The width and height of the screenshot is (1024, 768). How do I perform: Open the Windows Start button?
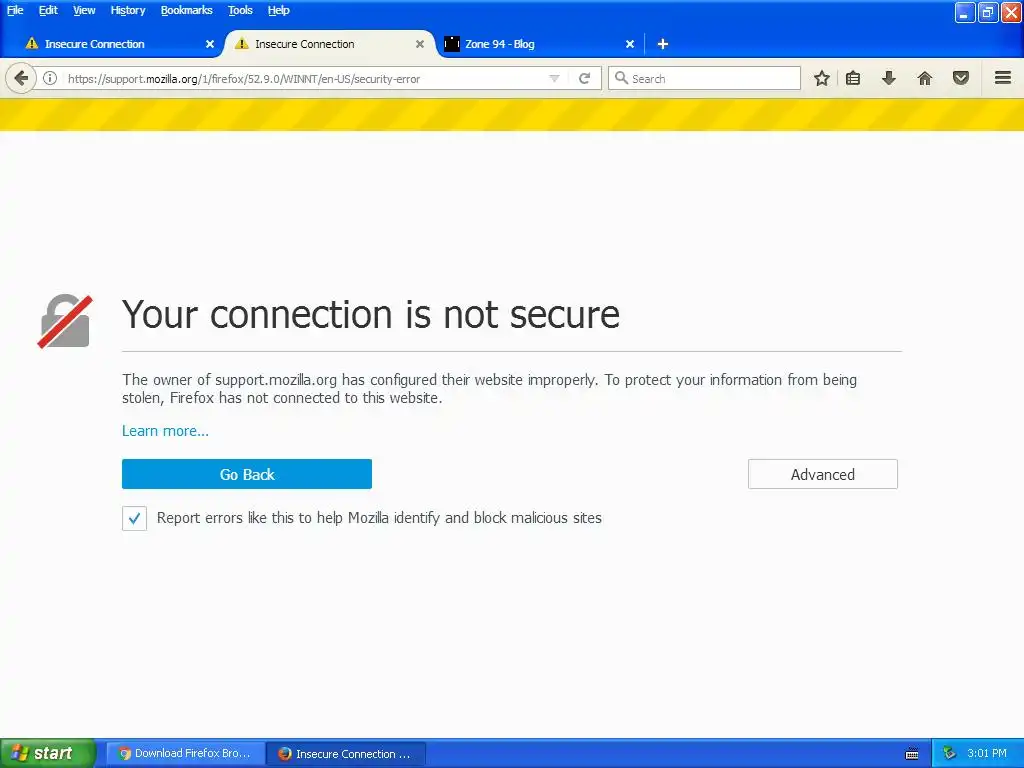48,754
